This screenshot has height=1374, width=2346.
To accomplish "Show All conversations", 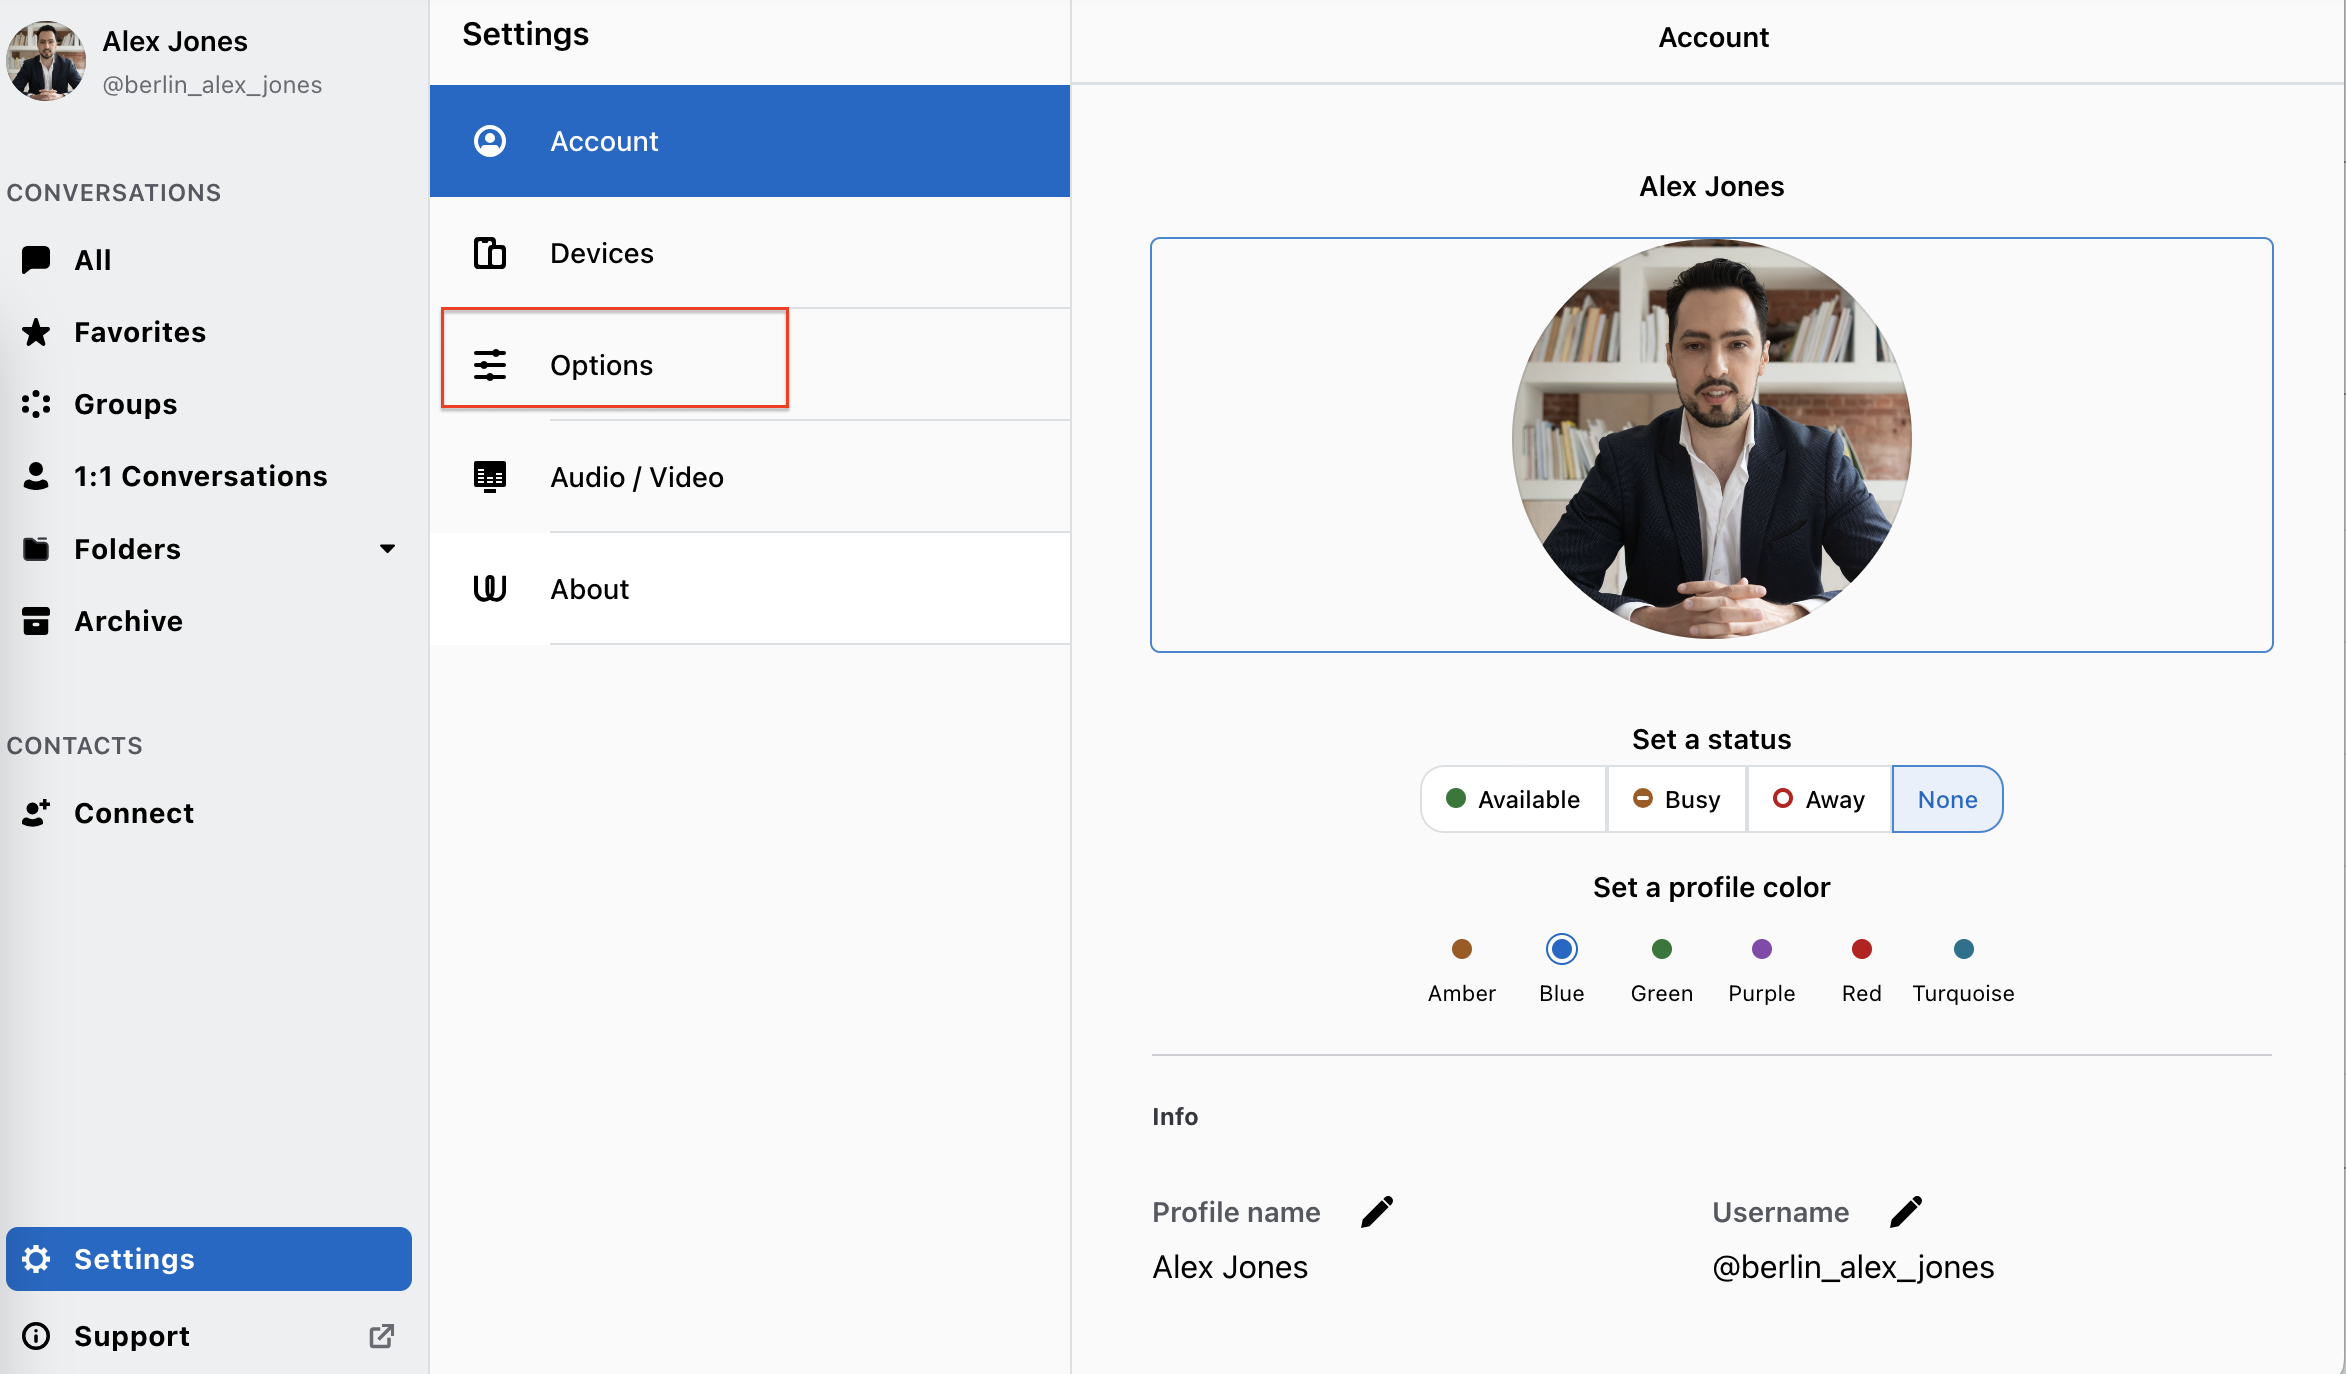I will (209, 260).
